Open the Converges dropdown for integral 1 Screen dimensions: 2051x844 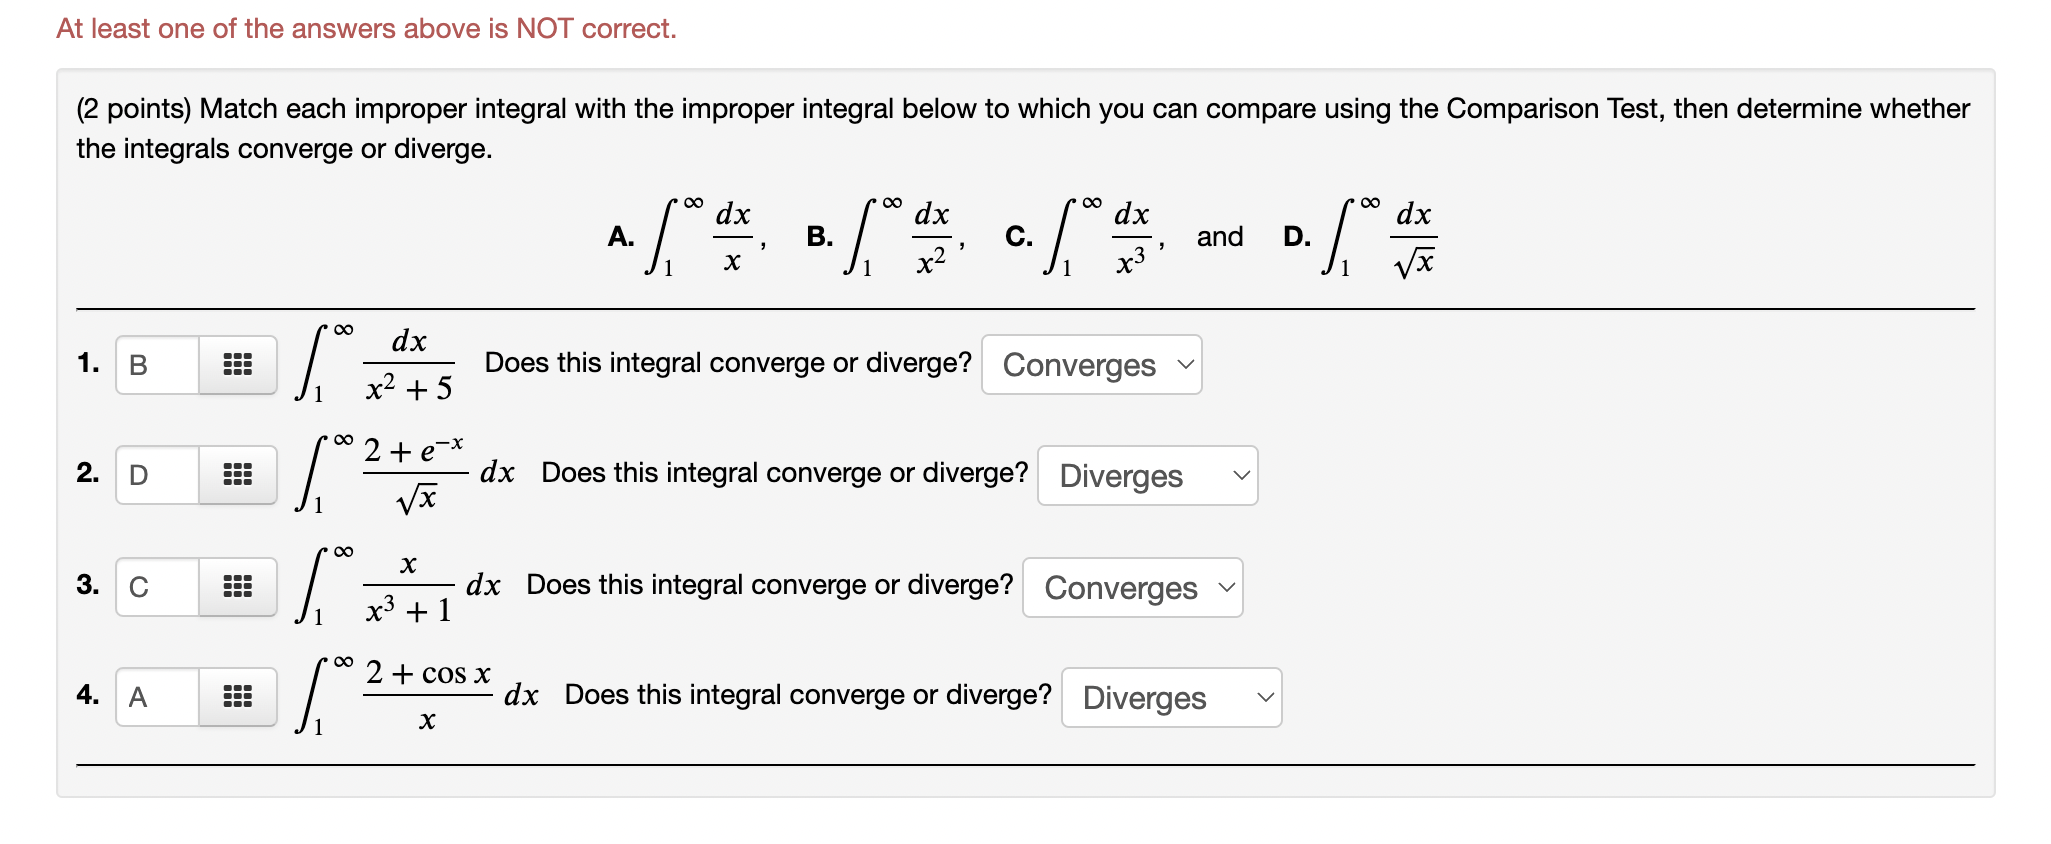1090,365
